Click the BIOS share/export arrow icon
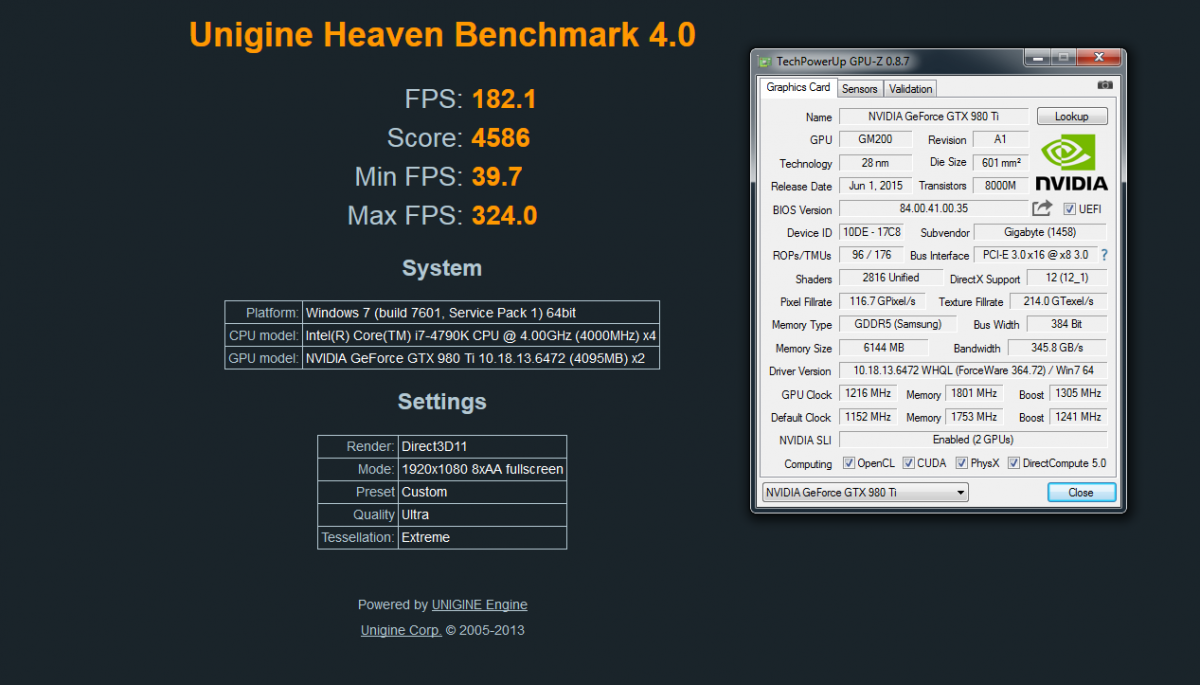The width and height of the screenshot is (1200, 685). pyautogui.click(x=1042, y=208)
